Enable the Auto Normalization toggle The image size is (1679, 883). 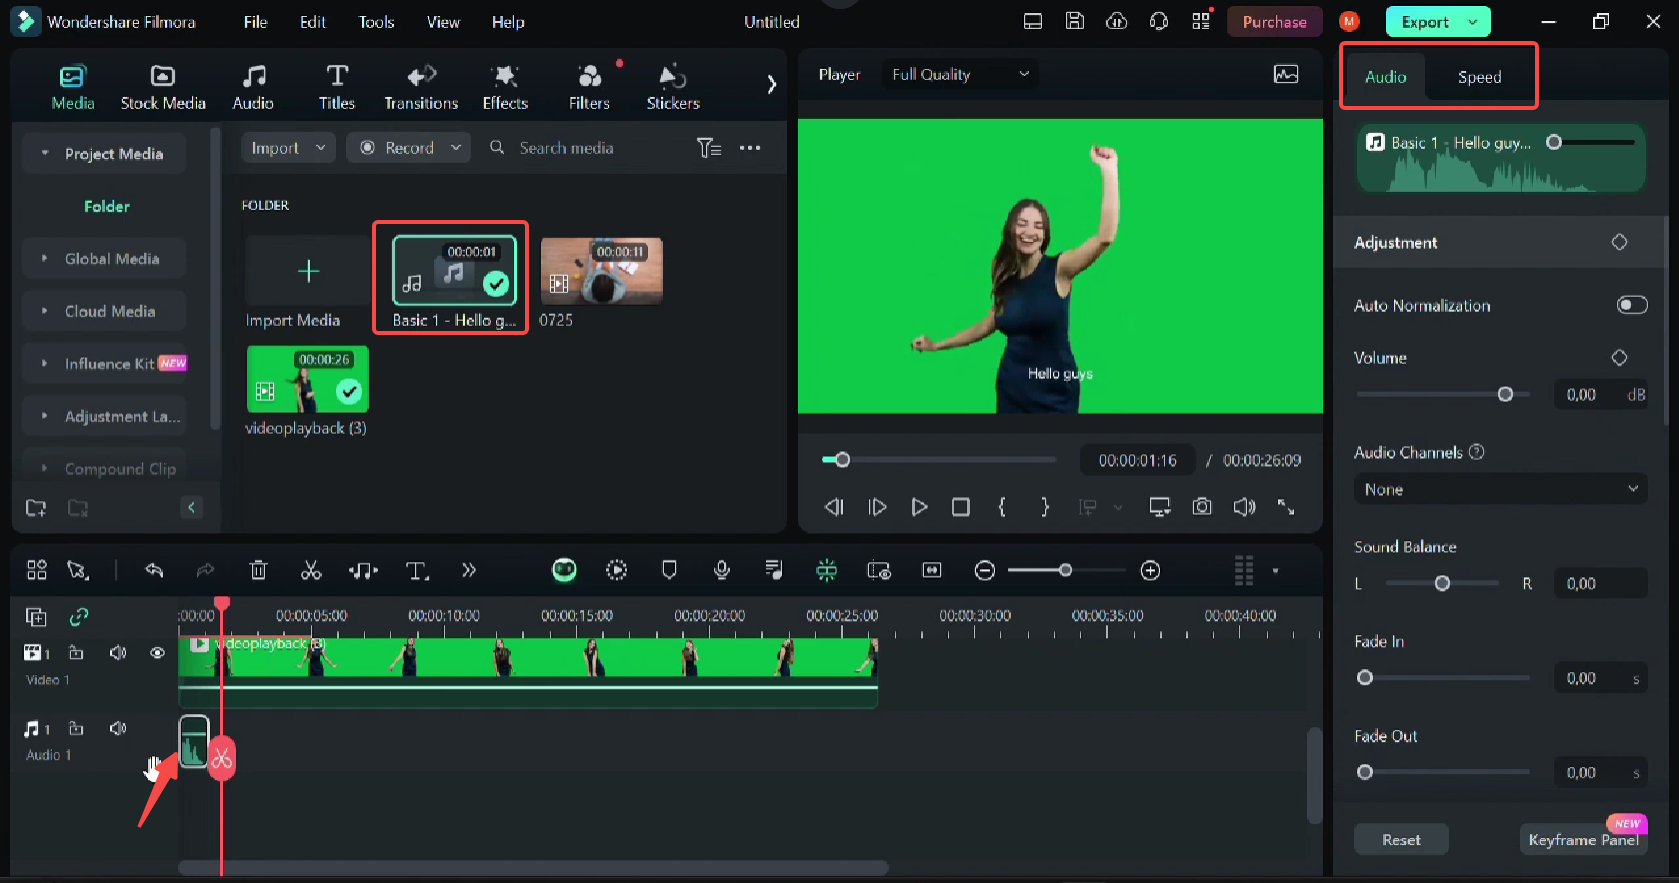point(1631,305)
